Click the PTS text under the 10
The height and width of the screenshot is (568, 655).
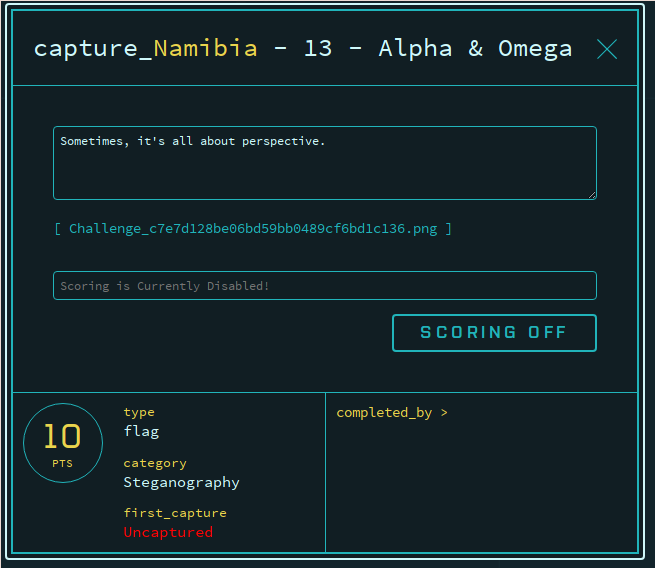(x=63, y=464)
